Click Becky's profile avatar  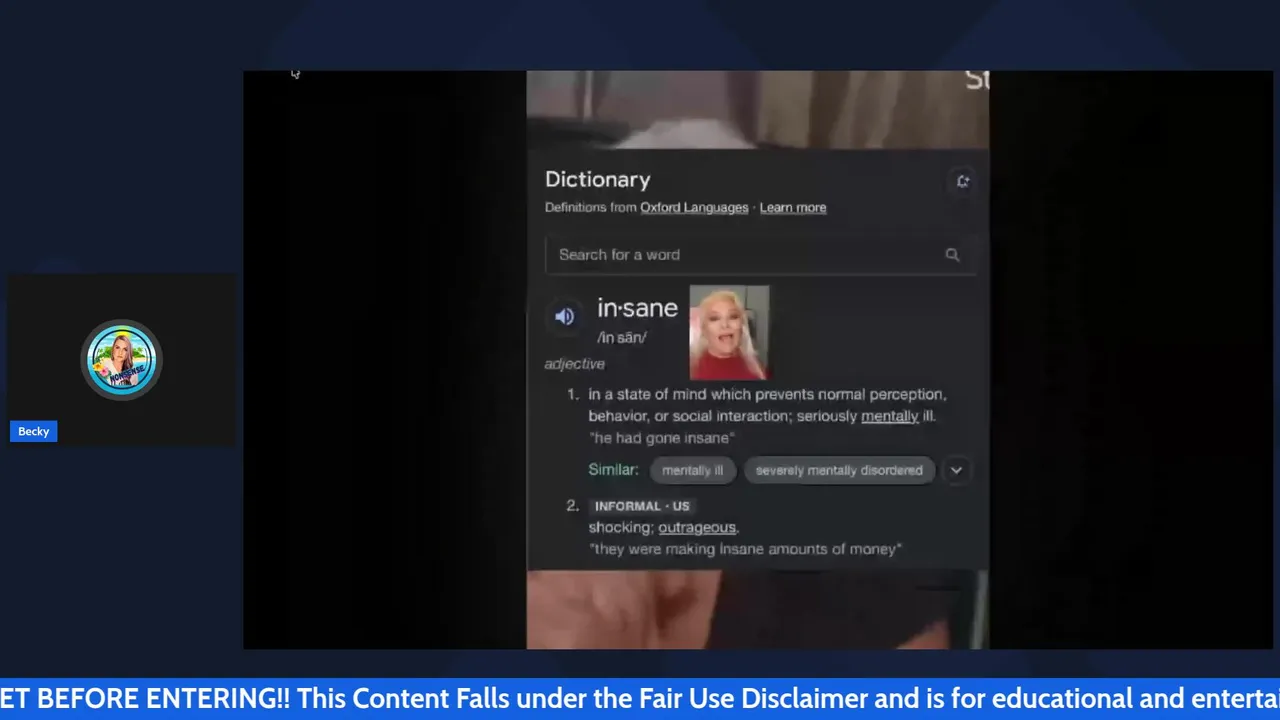(122, 360)
